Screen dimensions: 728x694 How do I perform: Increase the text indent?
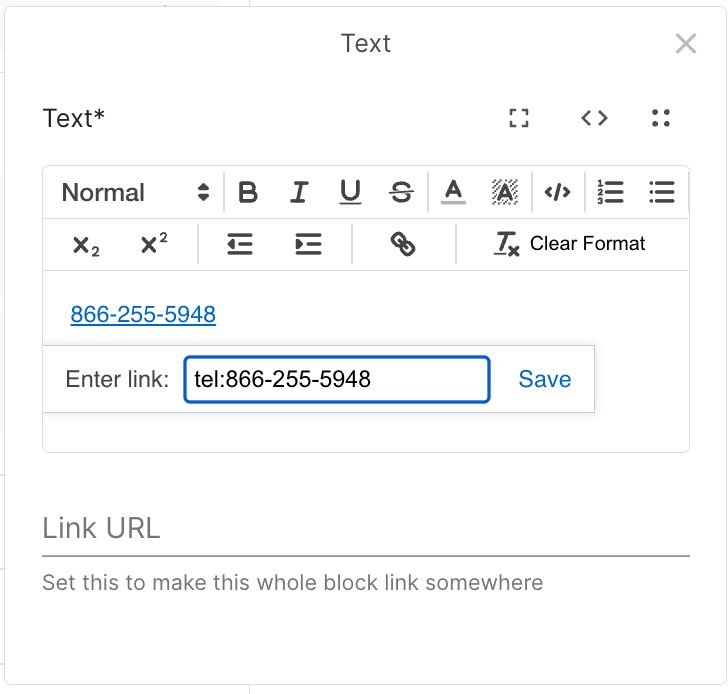[x=308, y=245]
